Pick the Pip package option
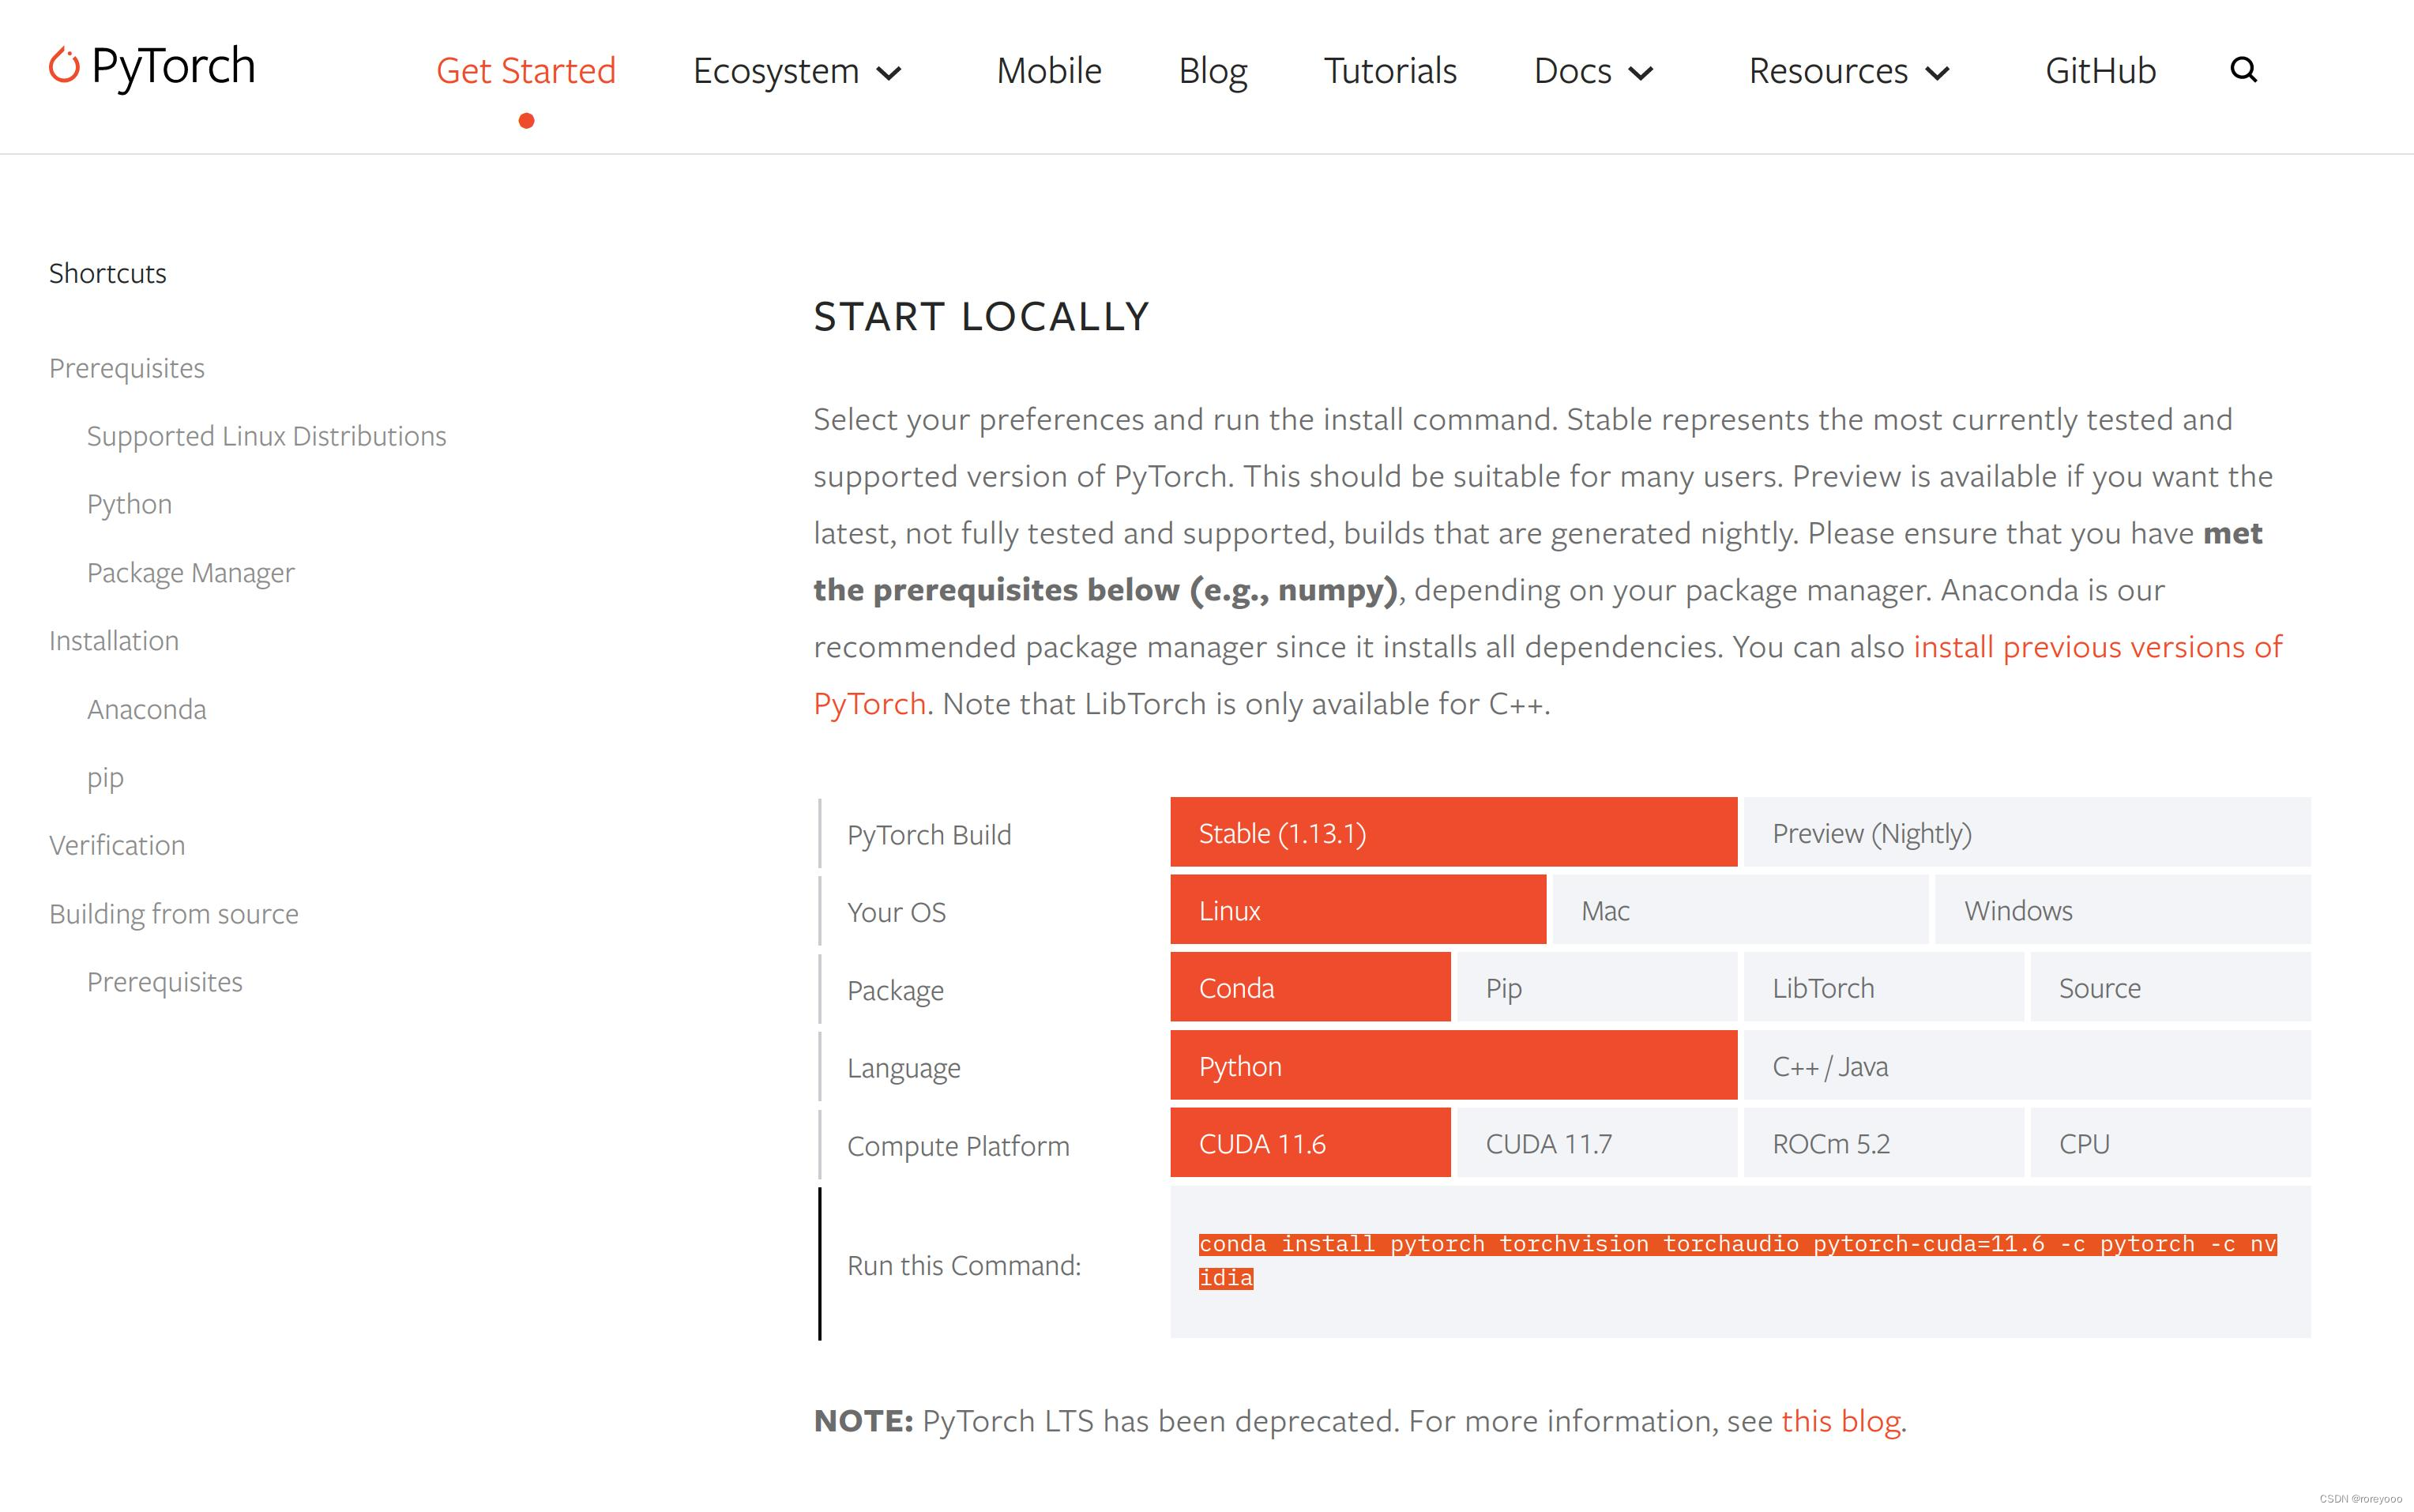The image size is (2414, 1512). point(1596,988)
